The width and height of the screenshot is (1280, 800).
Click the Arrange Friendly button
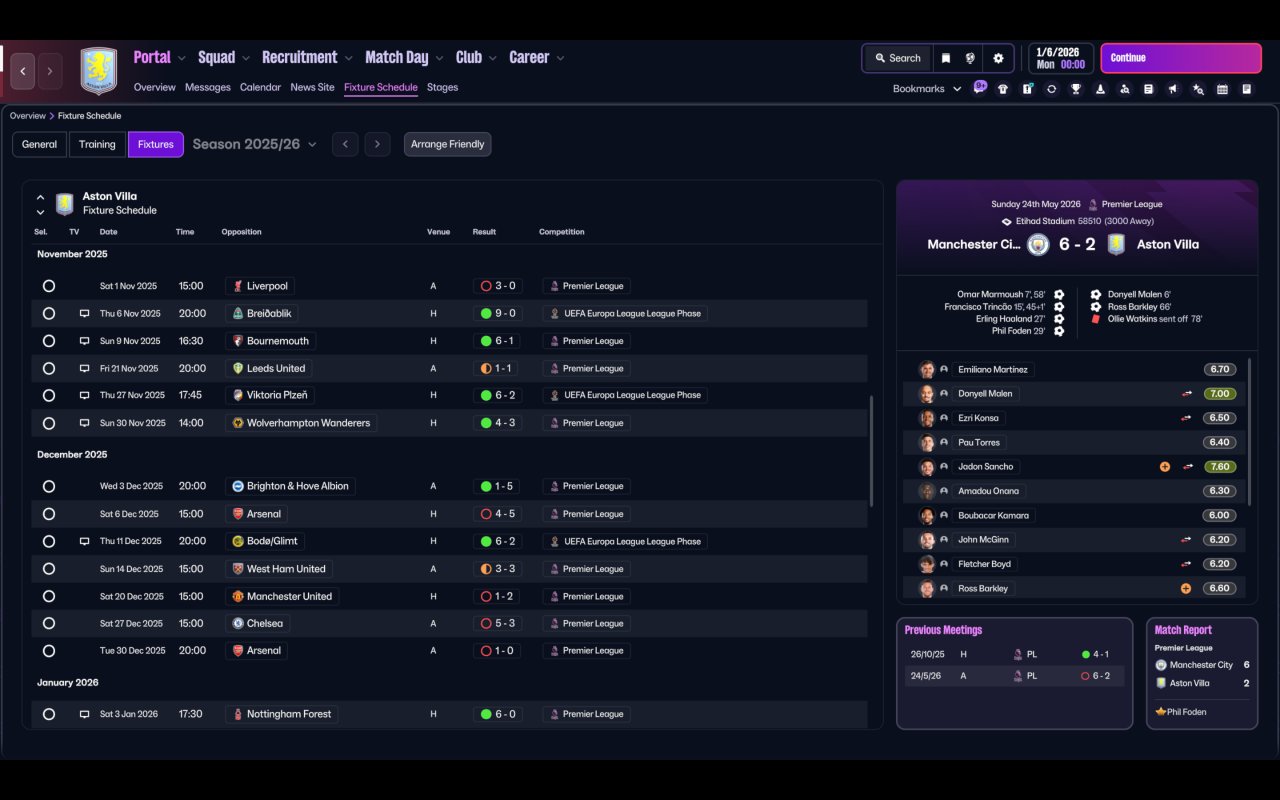pos(447,144)
